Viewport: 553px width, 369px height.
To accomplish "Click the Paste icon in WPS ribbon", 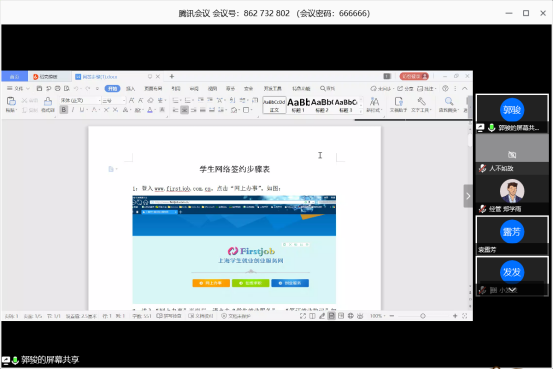I will 11,102.
